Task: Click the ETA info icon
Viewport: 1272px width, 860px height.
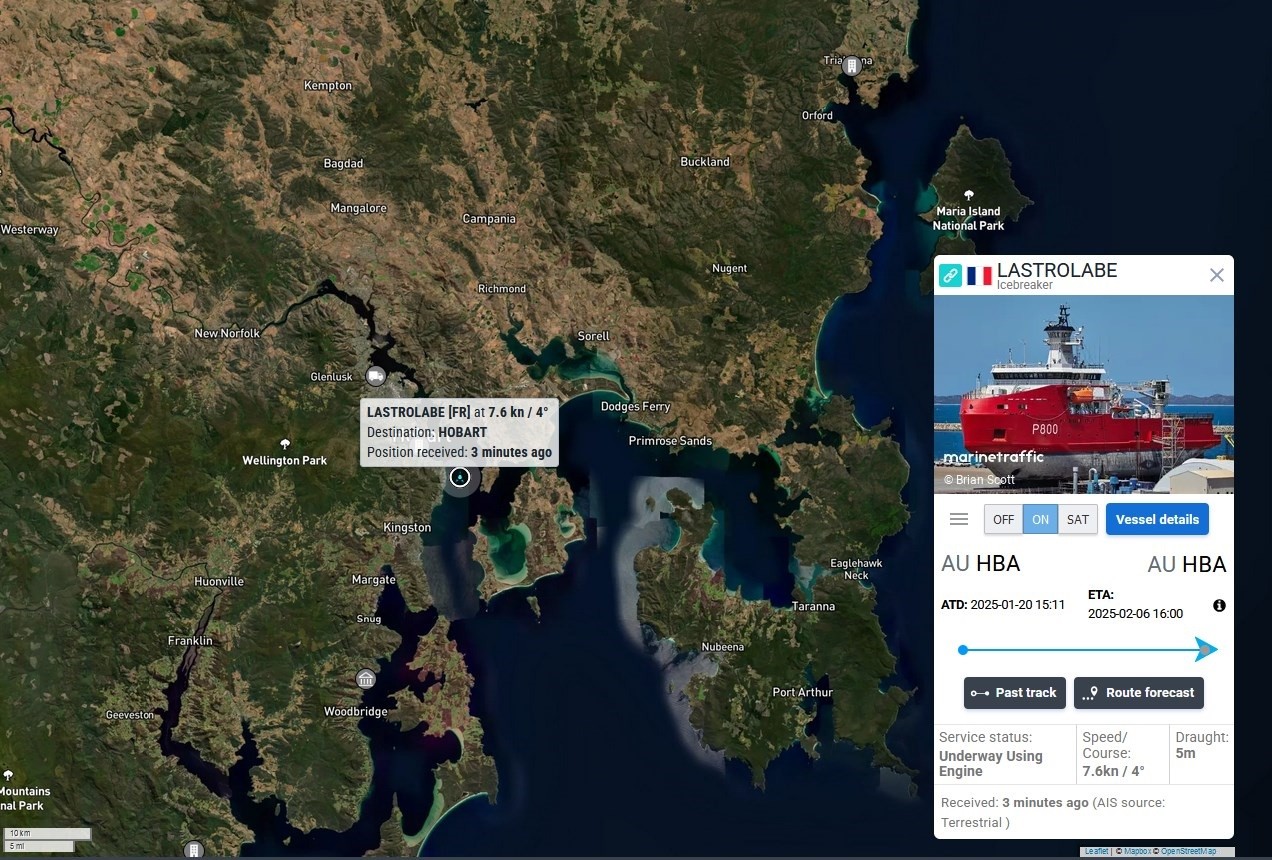Action: [x=1219, y=605]
